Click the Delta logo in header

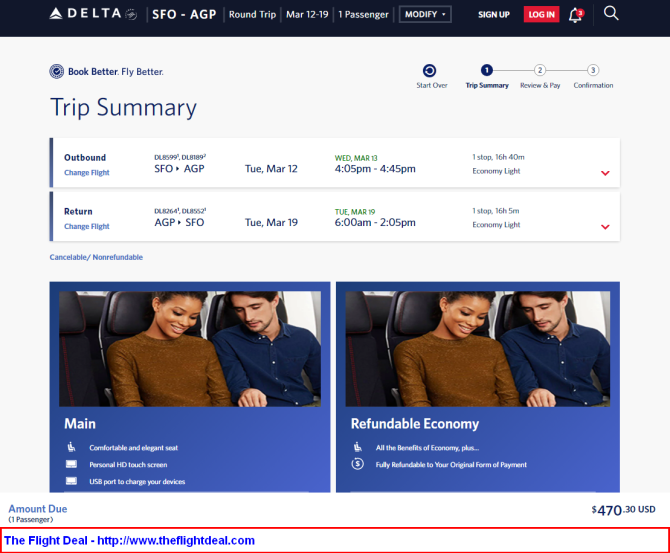(93, 14)
